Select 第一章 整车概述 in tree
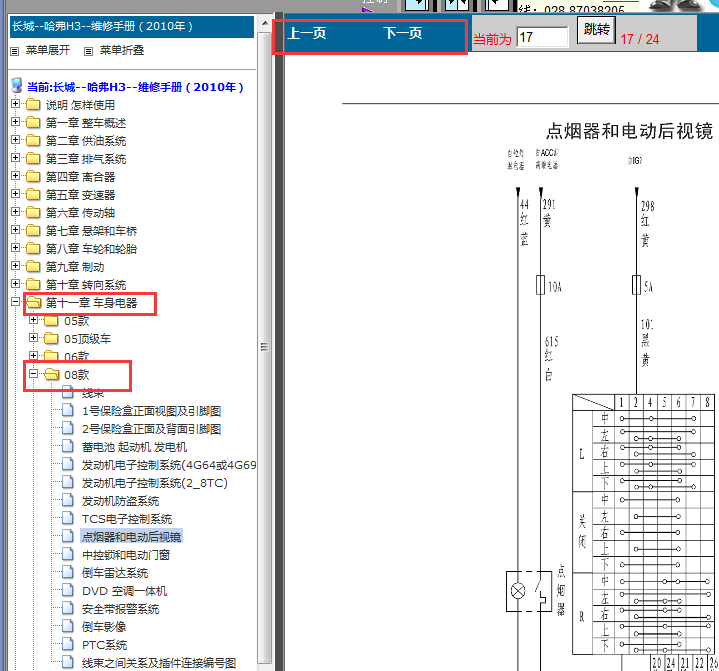 coord(86,123)
